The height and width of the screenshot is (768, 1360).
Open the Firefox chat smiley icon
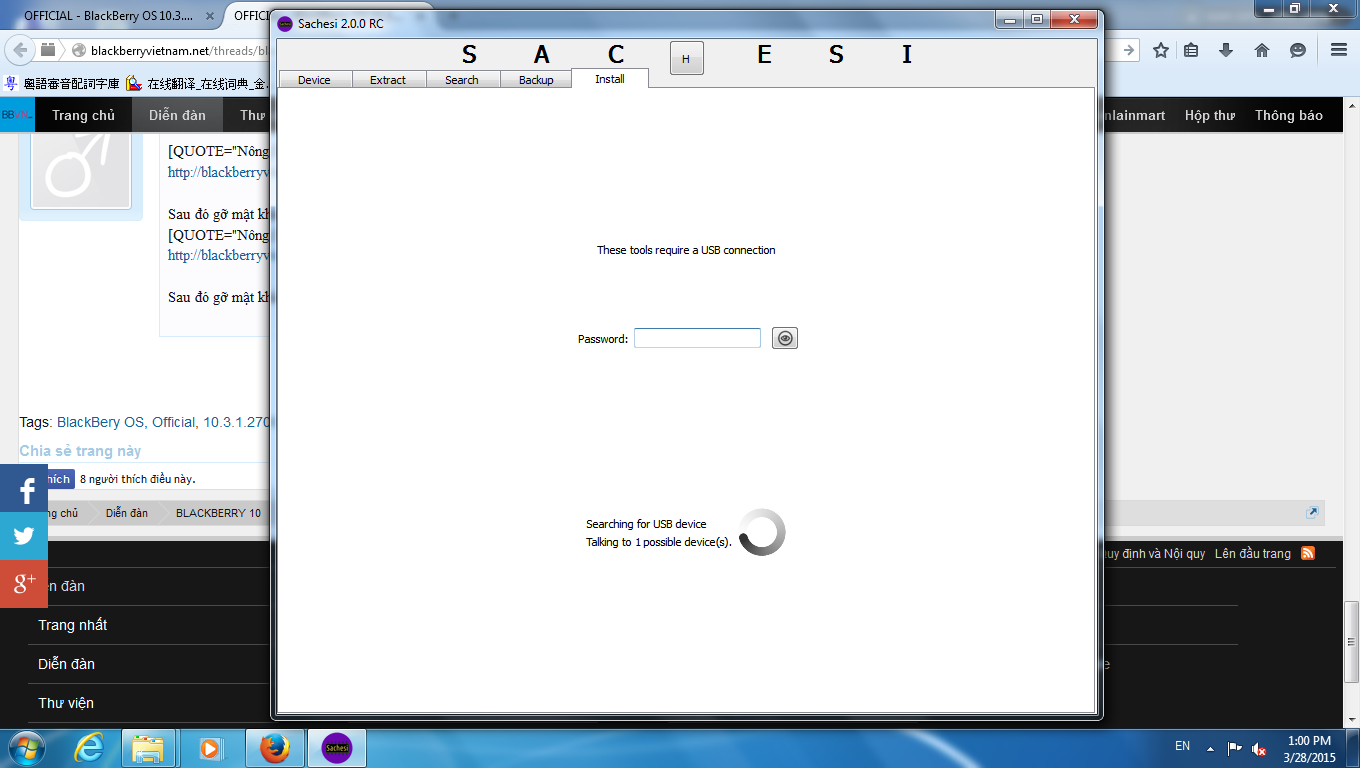1298,50
